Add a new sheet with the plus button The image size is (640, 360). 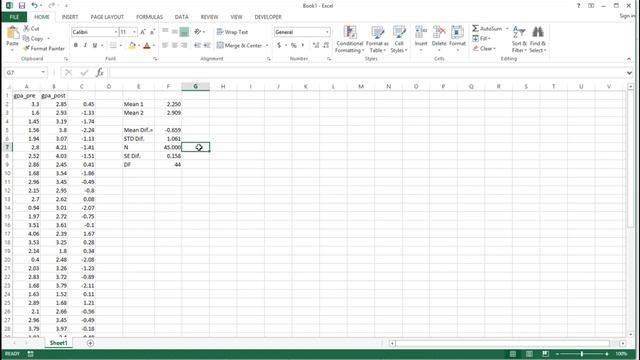90,343
